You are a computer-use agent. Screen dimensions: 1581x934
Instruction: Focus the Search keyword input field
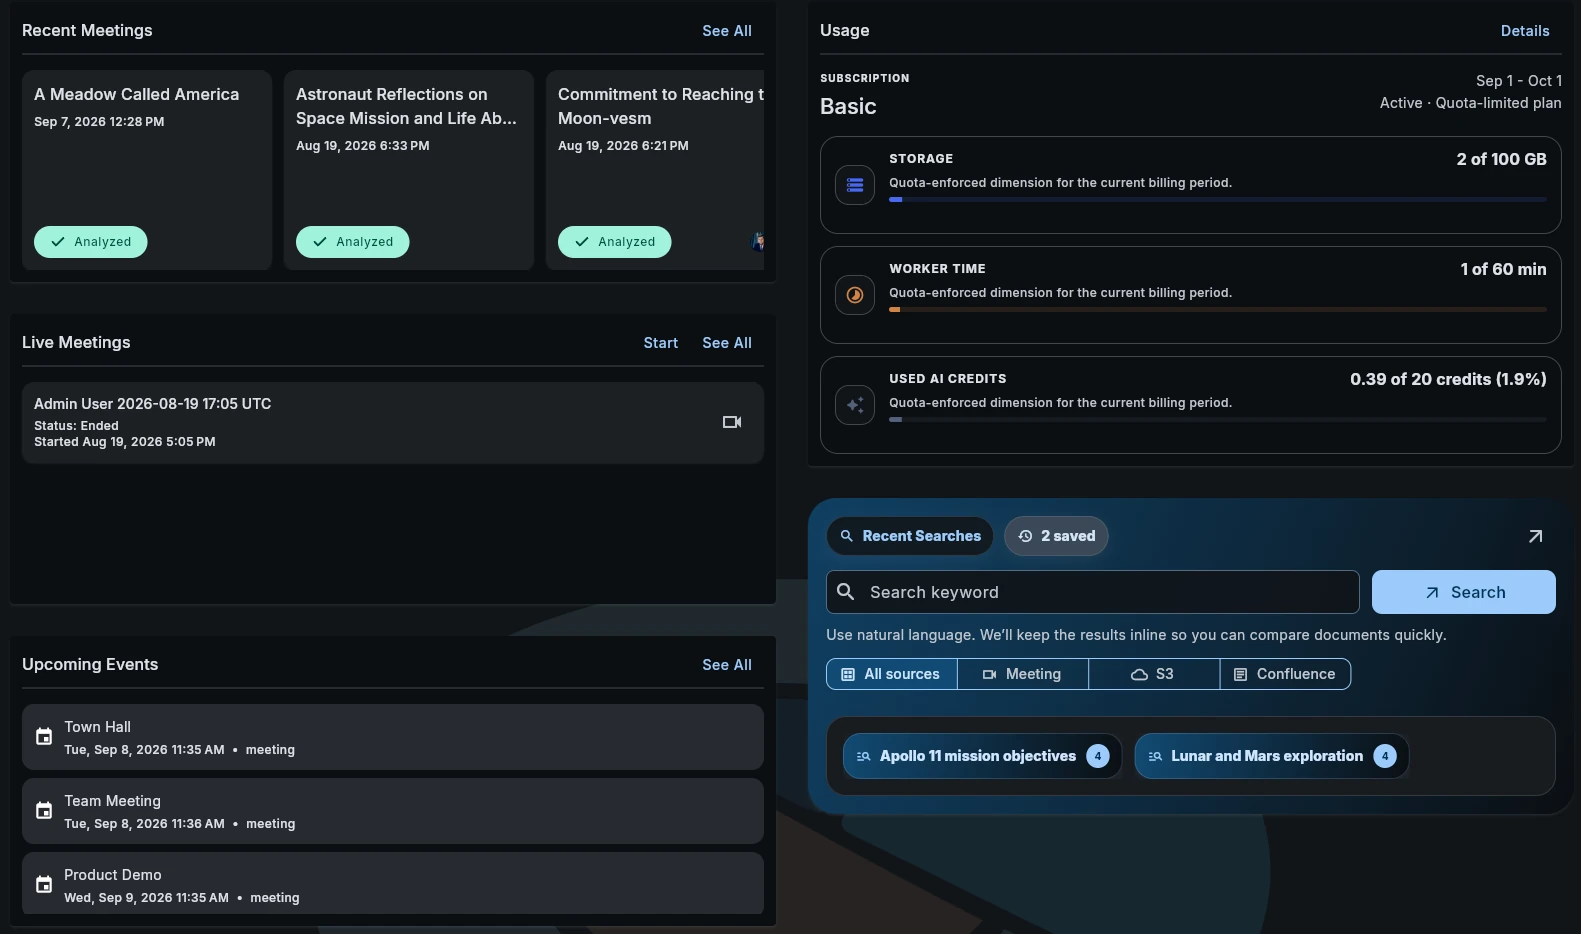[x=1093, y=592]
